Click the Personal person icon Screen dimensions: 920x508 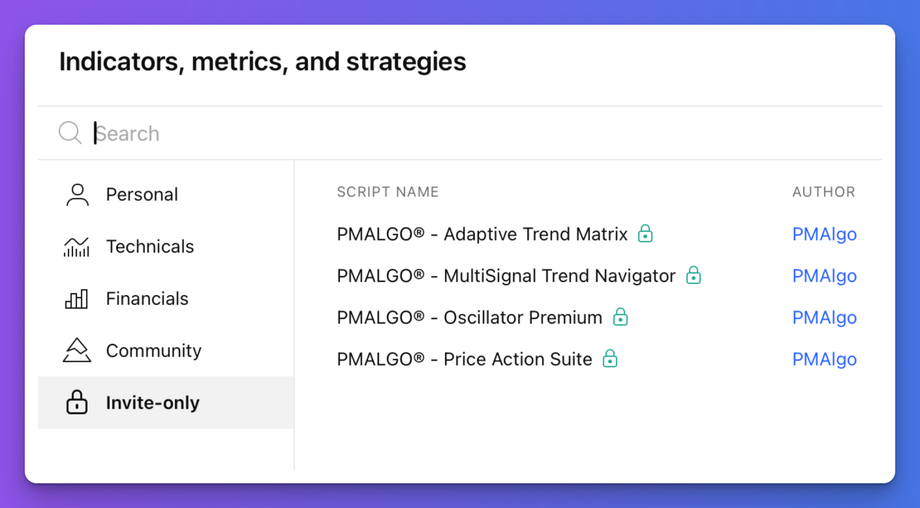(x=77, y=194)
